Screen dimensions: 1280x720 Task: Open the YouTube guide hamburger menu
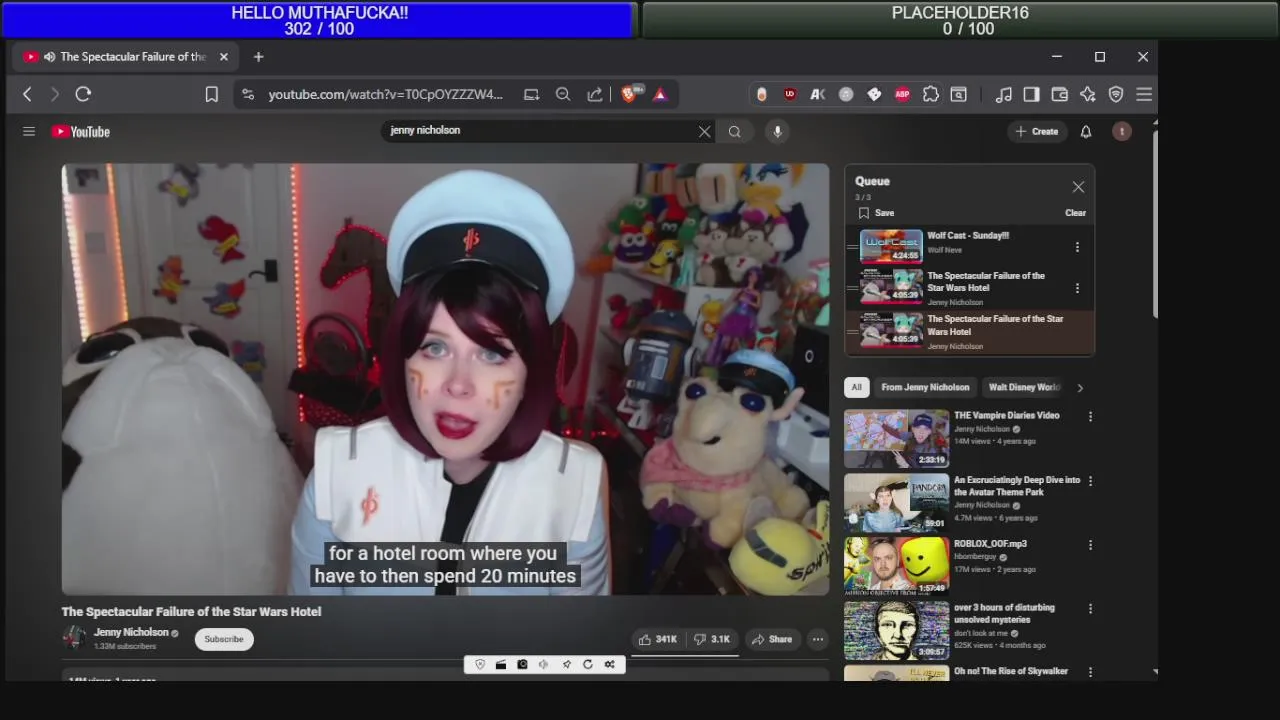pos(29,131)
